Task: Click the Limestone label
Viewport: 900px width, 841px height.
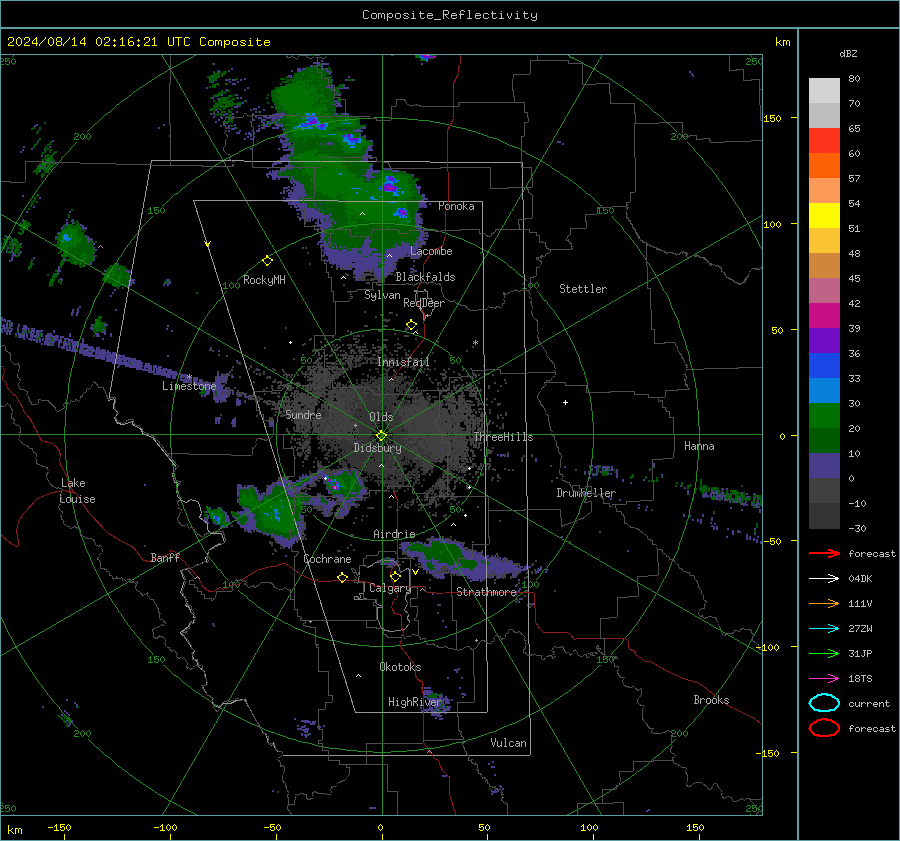Action: [x=189, y=386]
